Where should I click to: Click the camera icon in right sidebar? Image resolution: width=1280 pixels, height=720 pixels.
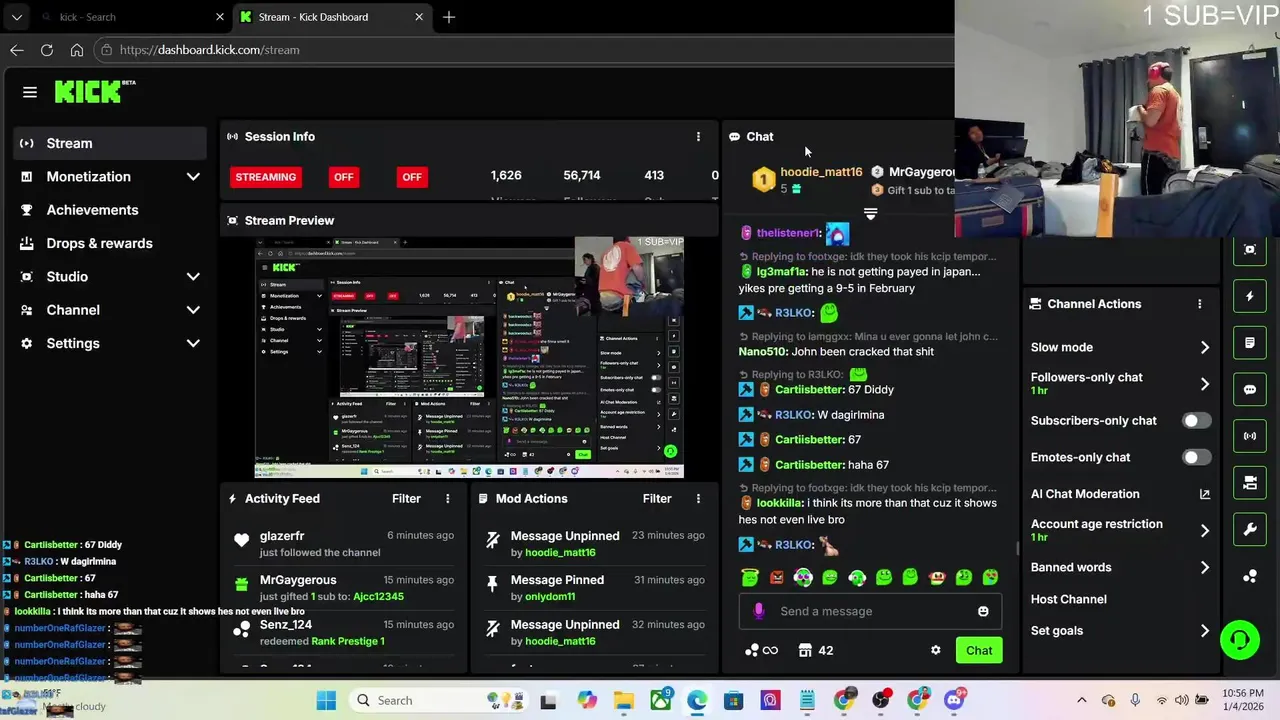coord(1250,483)
